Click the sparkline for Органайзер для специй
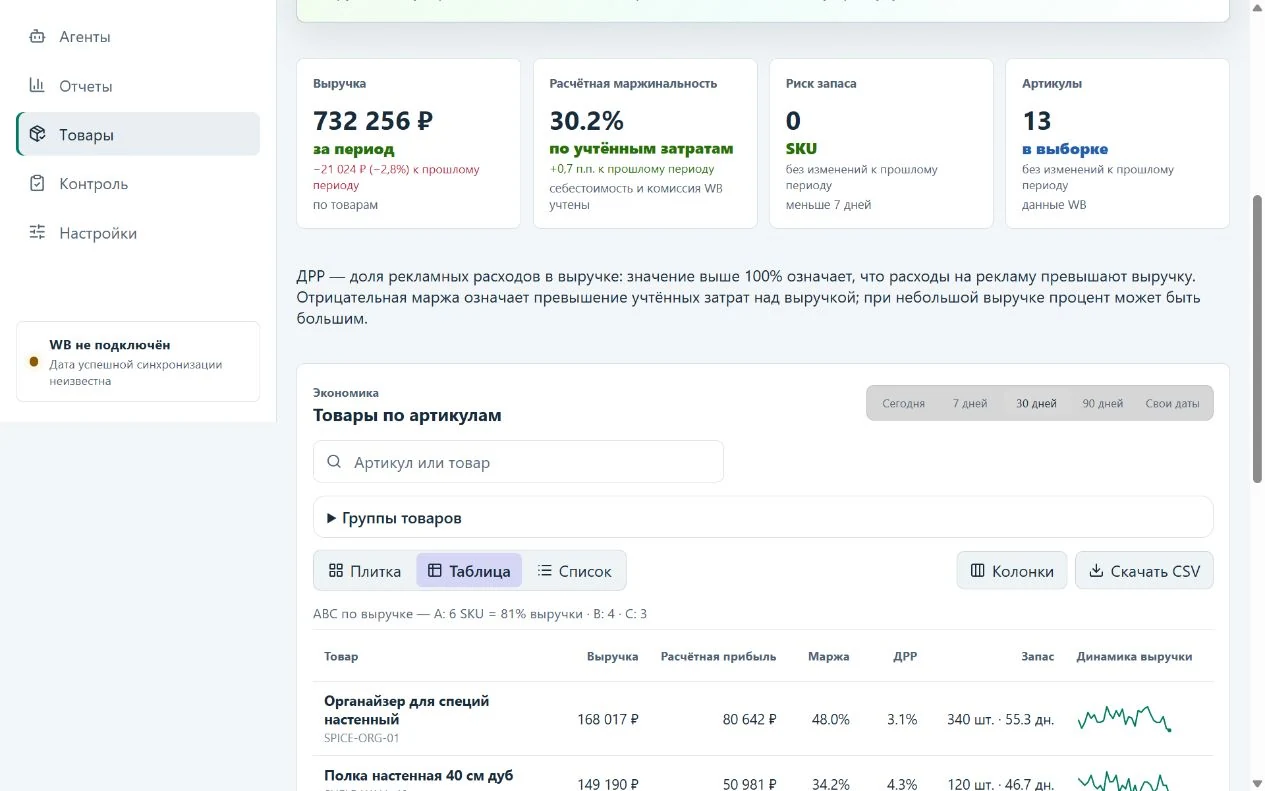This screenshot has height=791, width=1265. point(1124,718)
